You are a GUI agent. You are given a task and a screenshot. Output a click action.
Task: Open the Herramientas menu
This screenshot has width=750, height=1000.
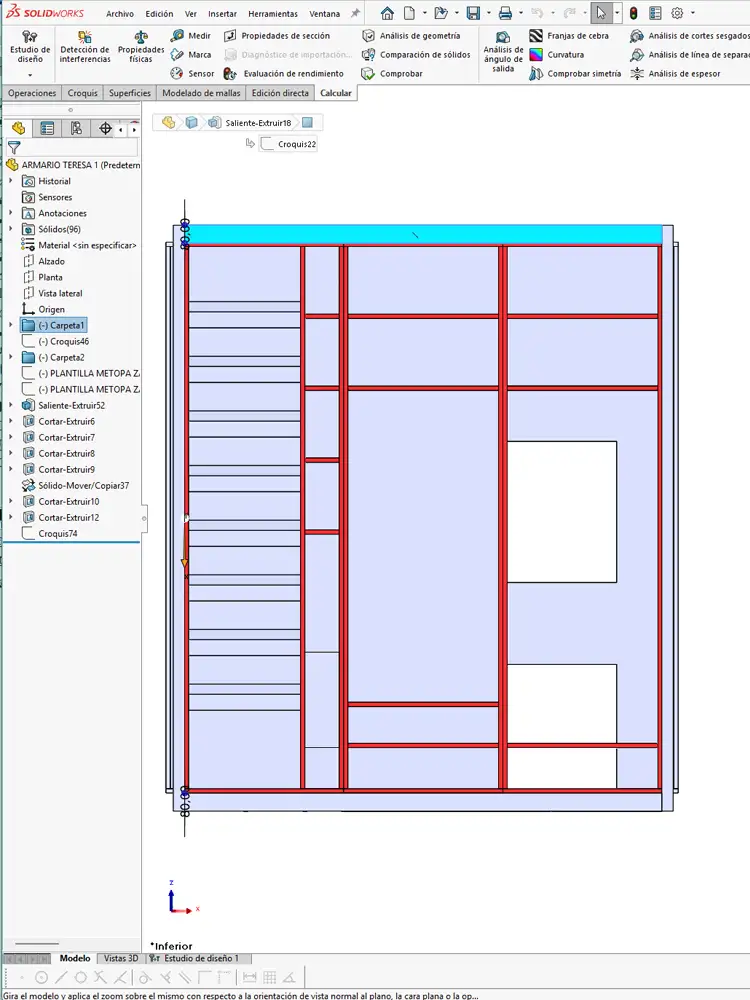coord(273,13)
